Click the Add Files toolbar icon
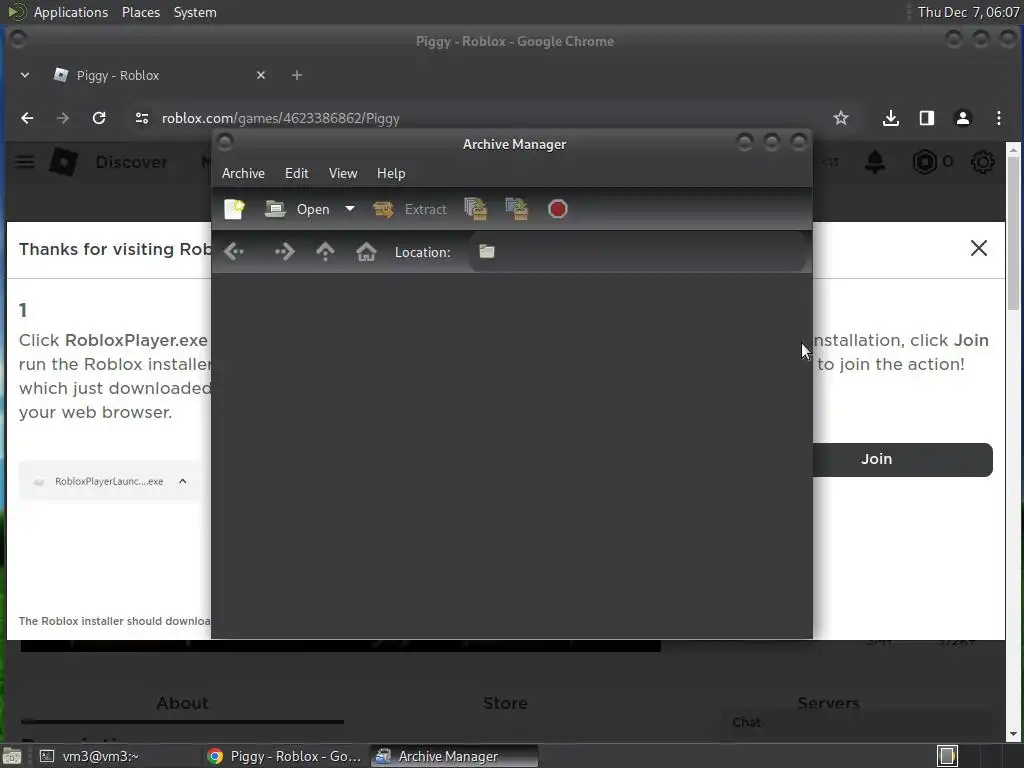Image resolution: width=1024 pixels, height=768 pixels. point(475,209)
